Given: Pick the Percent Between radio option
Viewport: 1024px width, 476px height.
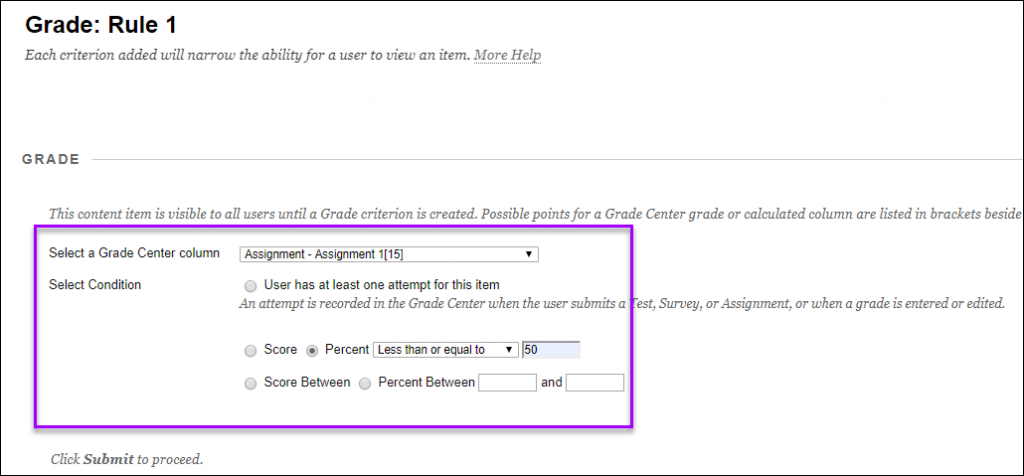Looking at the screenshot, I should pyautogui.click(x=365, y=383).
